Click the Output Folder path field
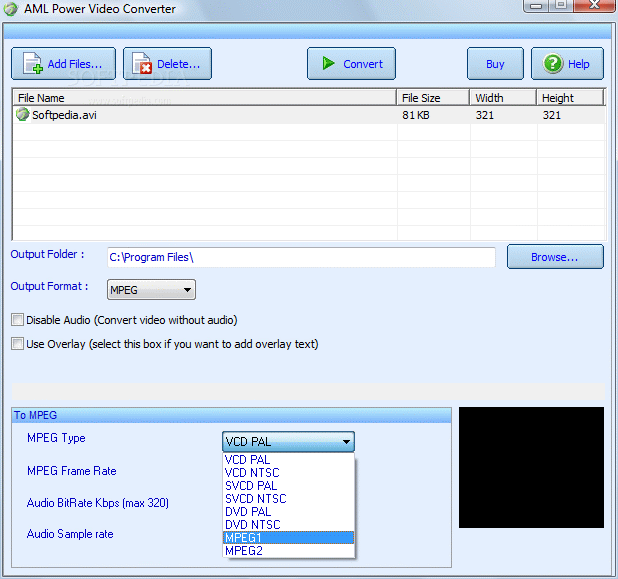 (x=301, y=257)
